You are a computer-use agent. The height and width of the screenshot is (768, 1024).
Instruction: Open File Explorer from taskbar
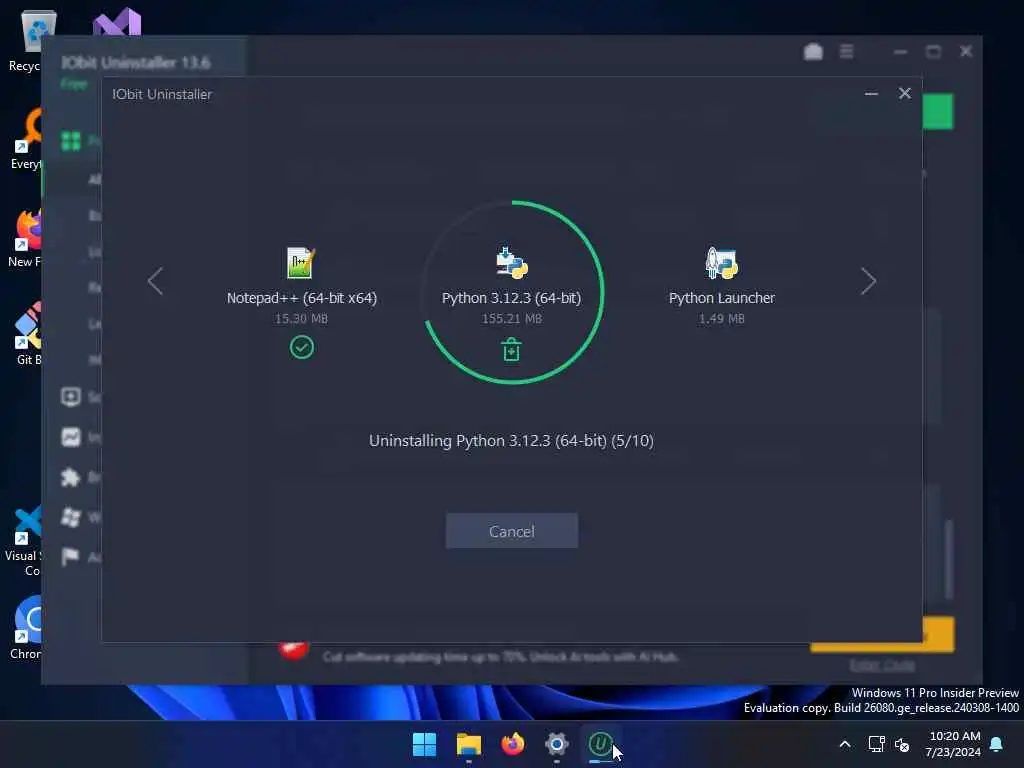point(468,744)
